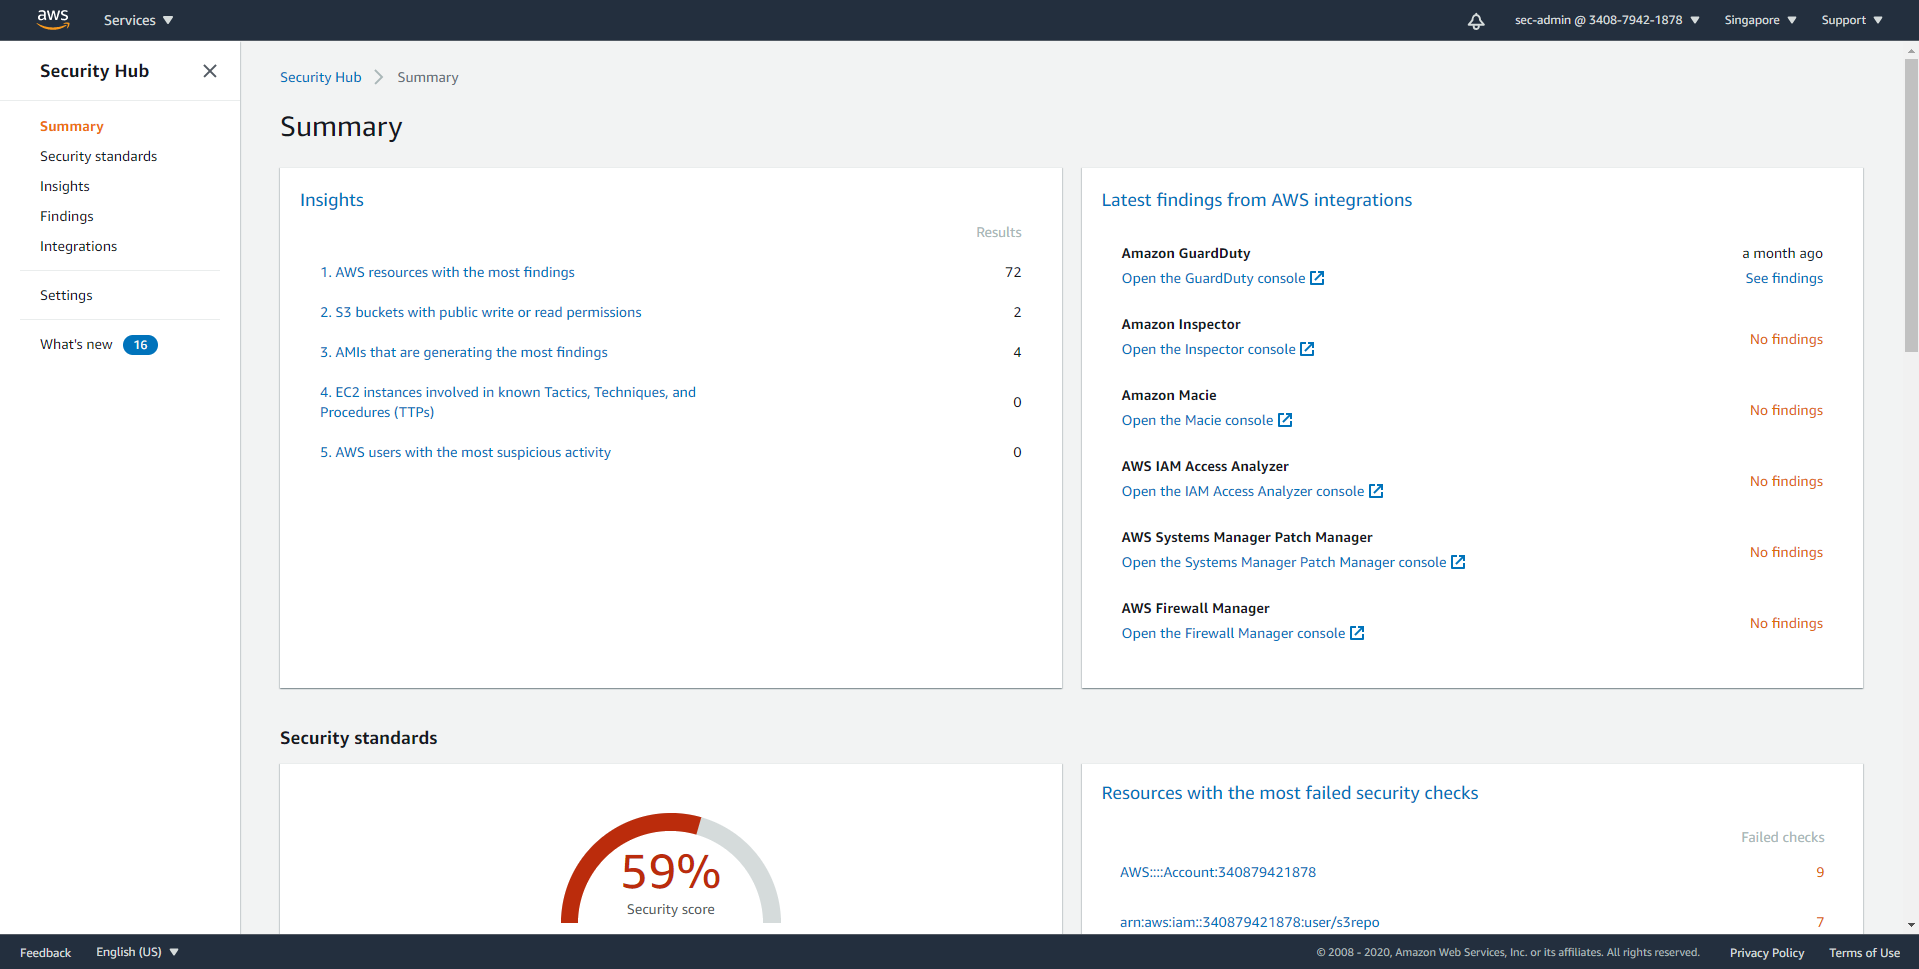
Task: Open Insights from the sidebar
Action: 65,186
